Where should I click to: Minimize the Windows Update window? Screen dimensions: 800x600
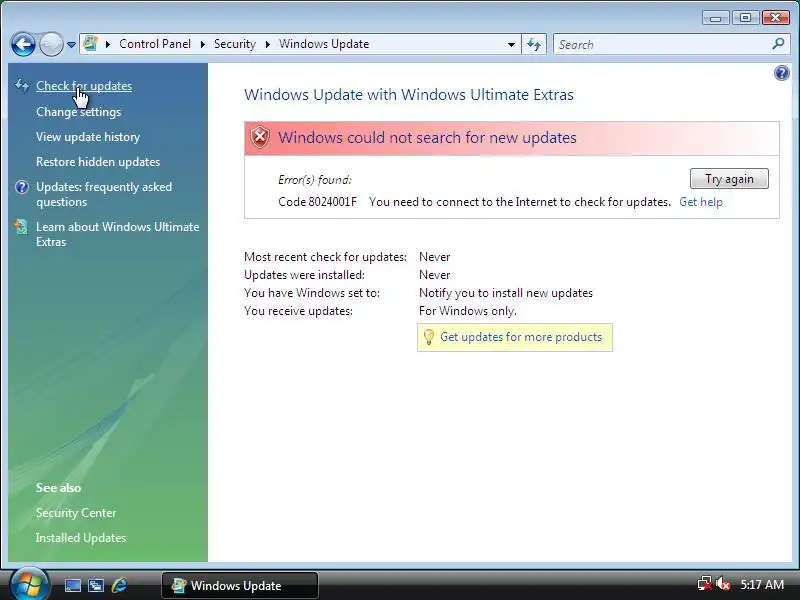715,18
